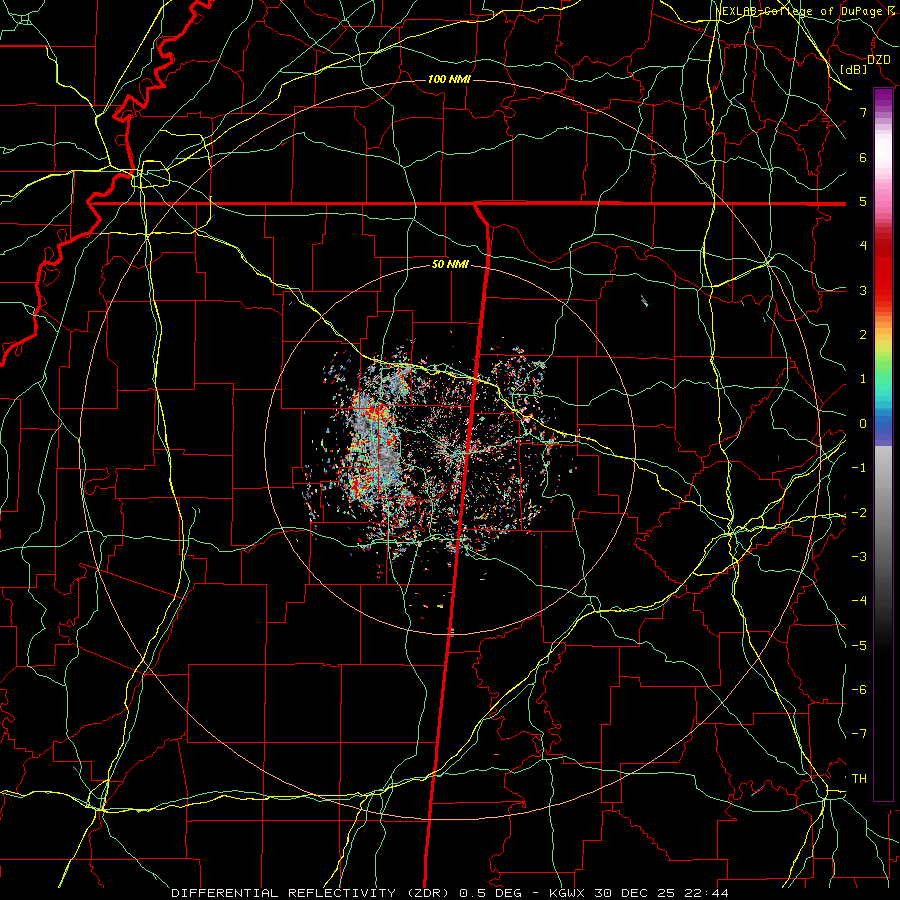The height and width of the screenshot is (900, 900).
Task: Click the 1 dB tick on the scale
Action: coord(863,379)
